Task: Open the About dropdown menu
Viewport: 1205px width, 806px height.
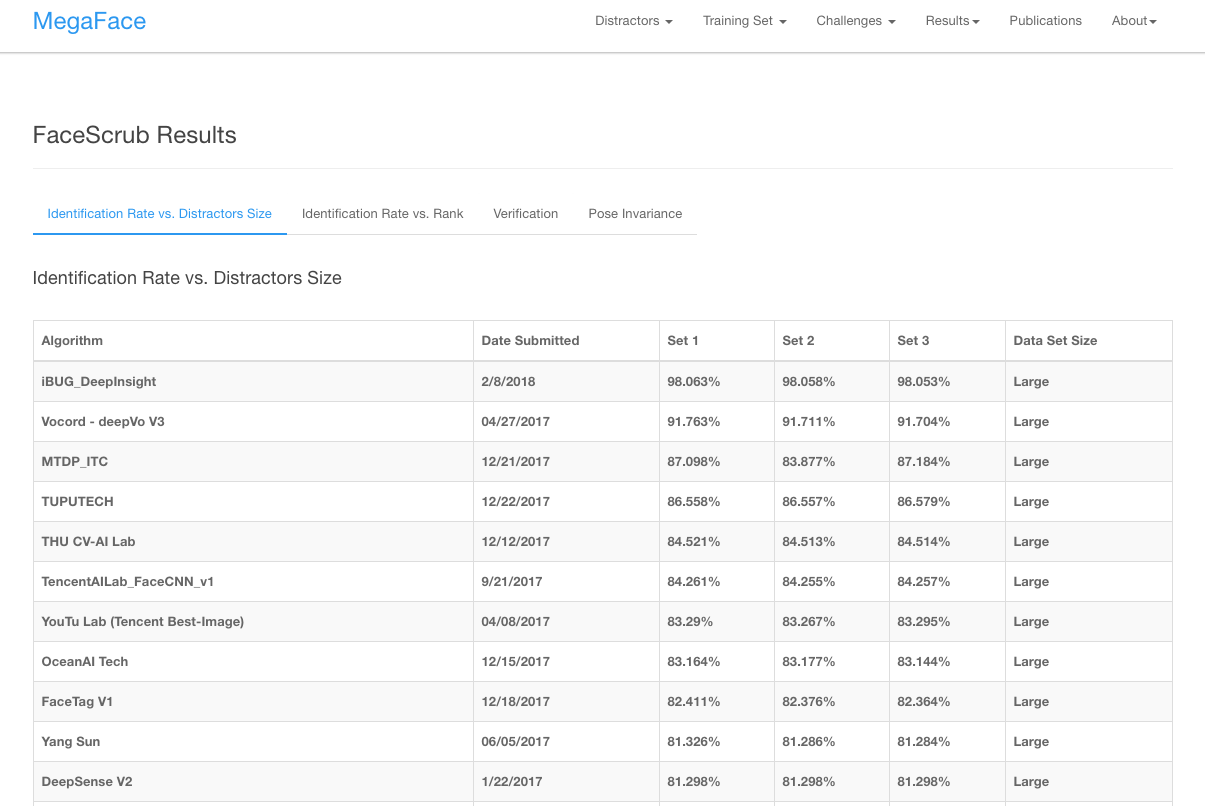Action: tap(1133, 21)
